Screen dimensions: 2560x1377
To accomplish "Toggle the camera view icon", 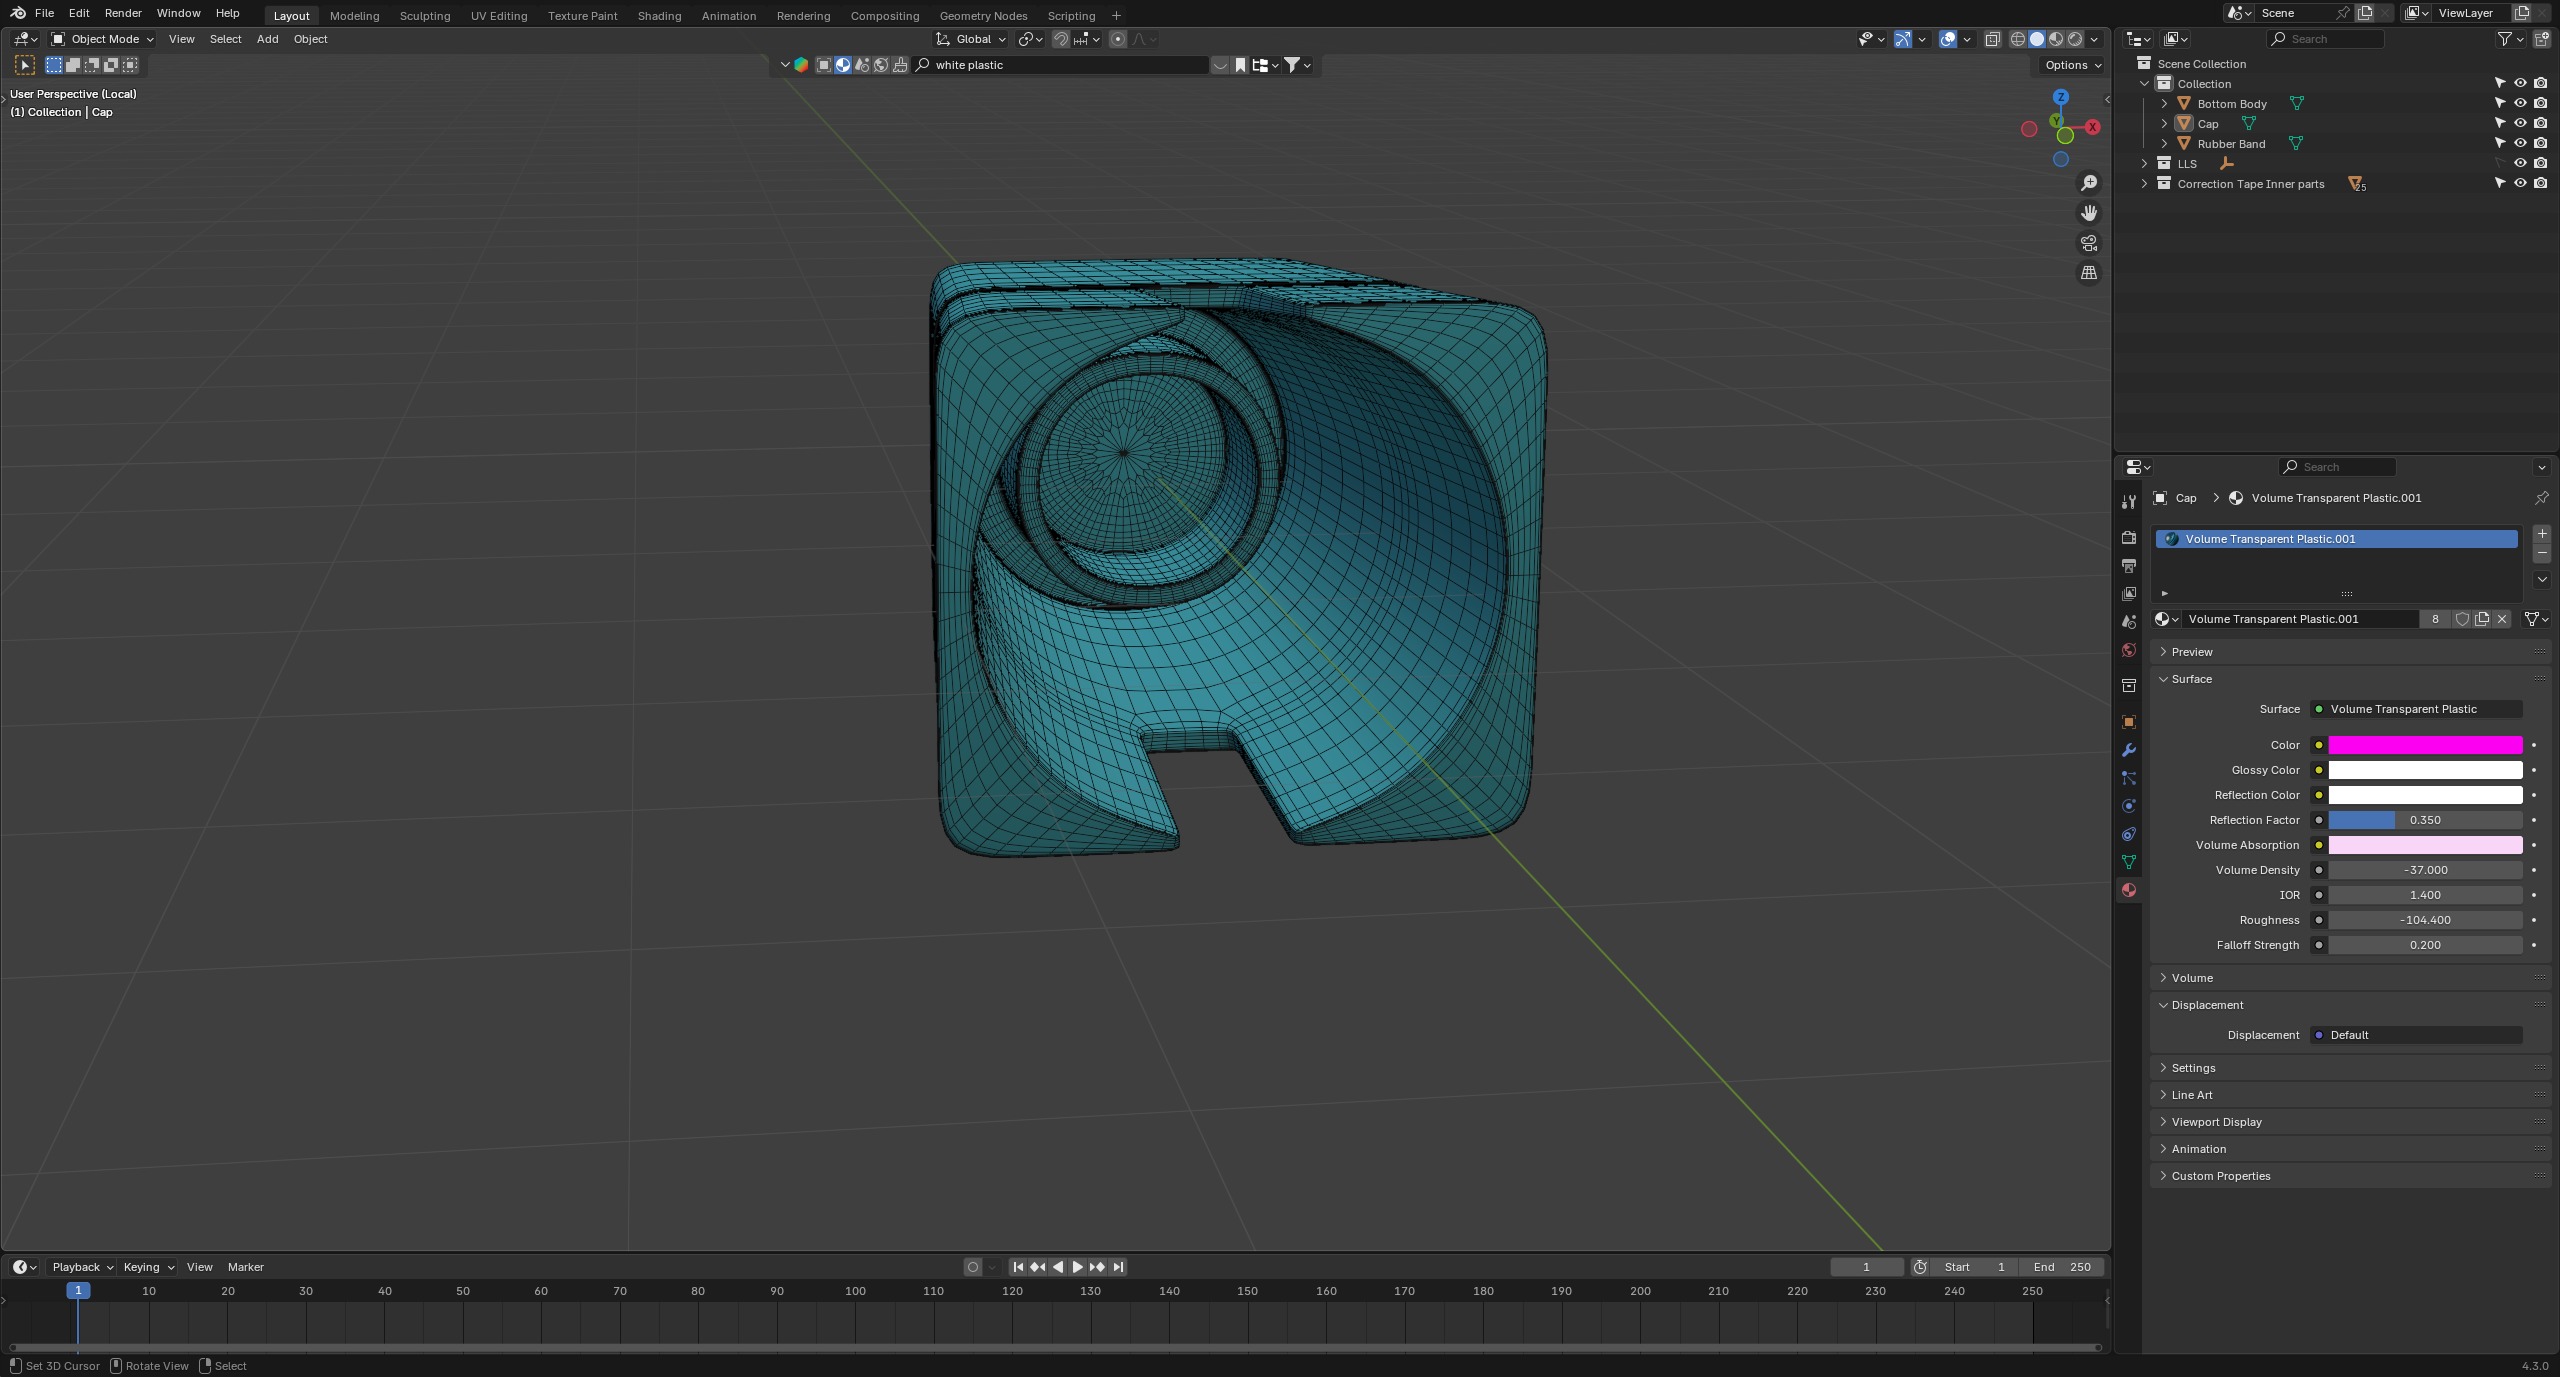I will [2089, 243].
